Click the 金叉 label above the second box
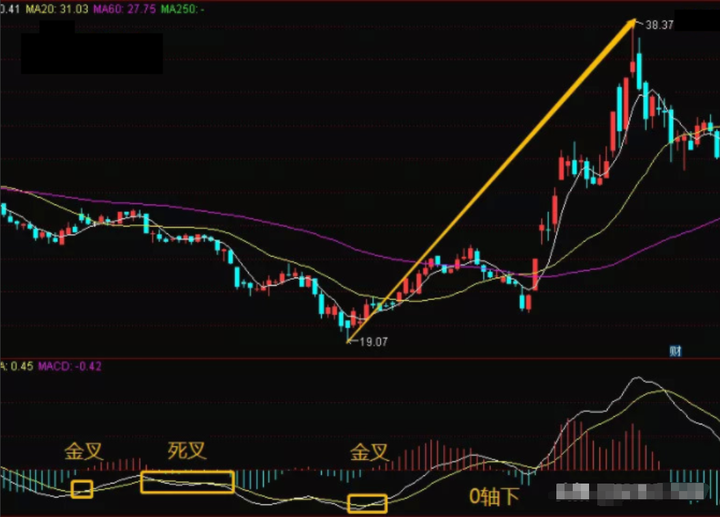 (x=369, y=453)
